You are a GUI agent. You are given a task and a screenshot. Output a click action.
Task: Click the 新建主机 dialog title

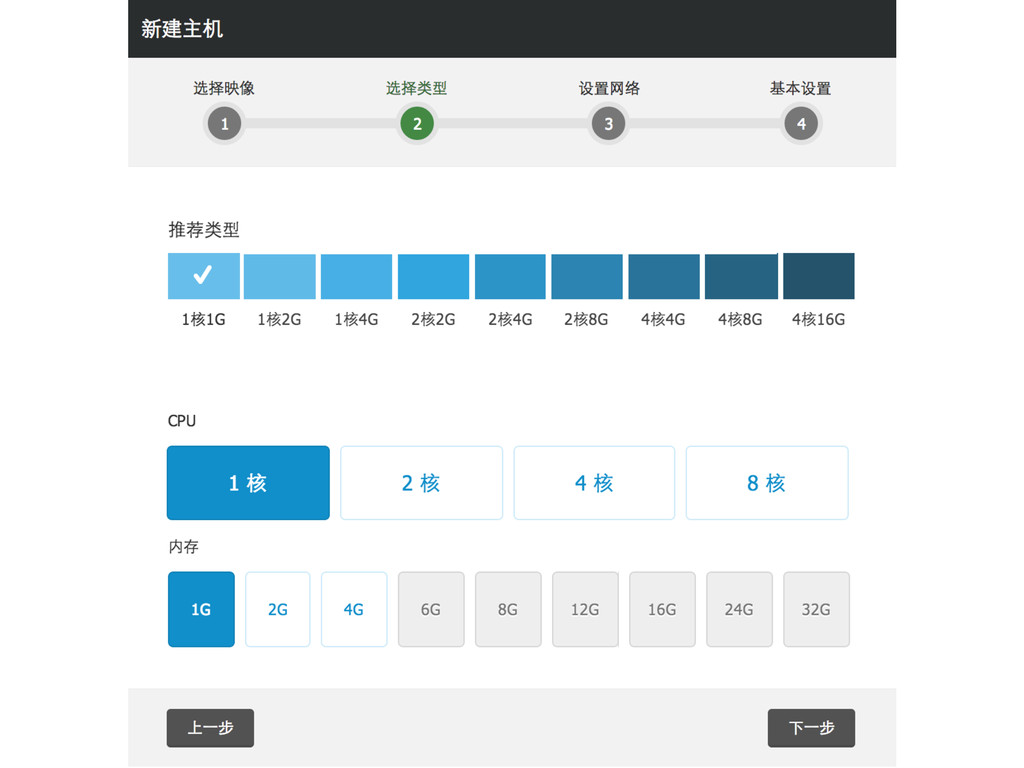(182, 29)
